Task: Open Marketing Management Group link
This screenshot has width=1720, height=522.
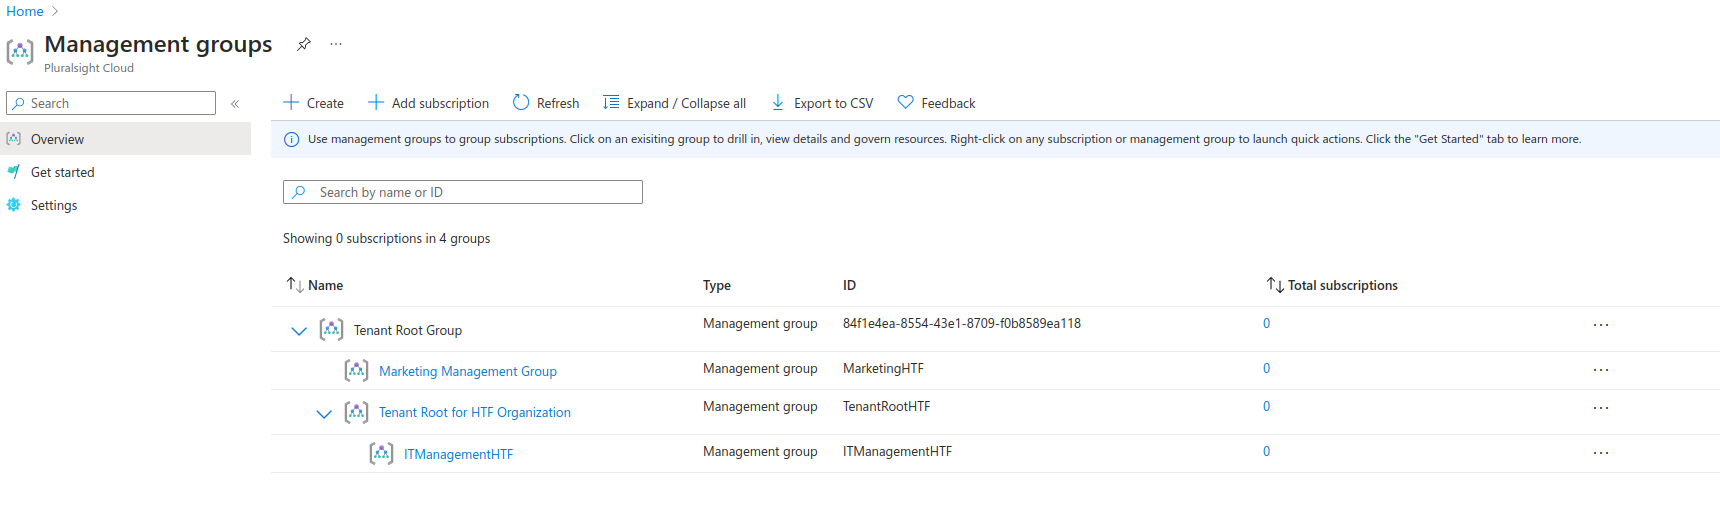Action: point(467,371)
